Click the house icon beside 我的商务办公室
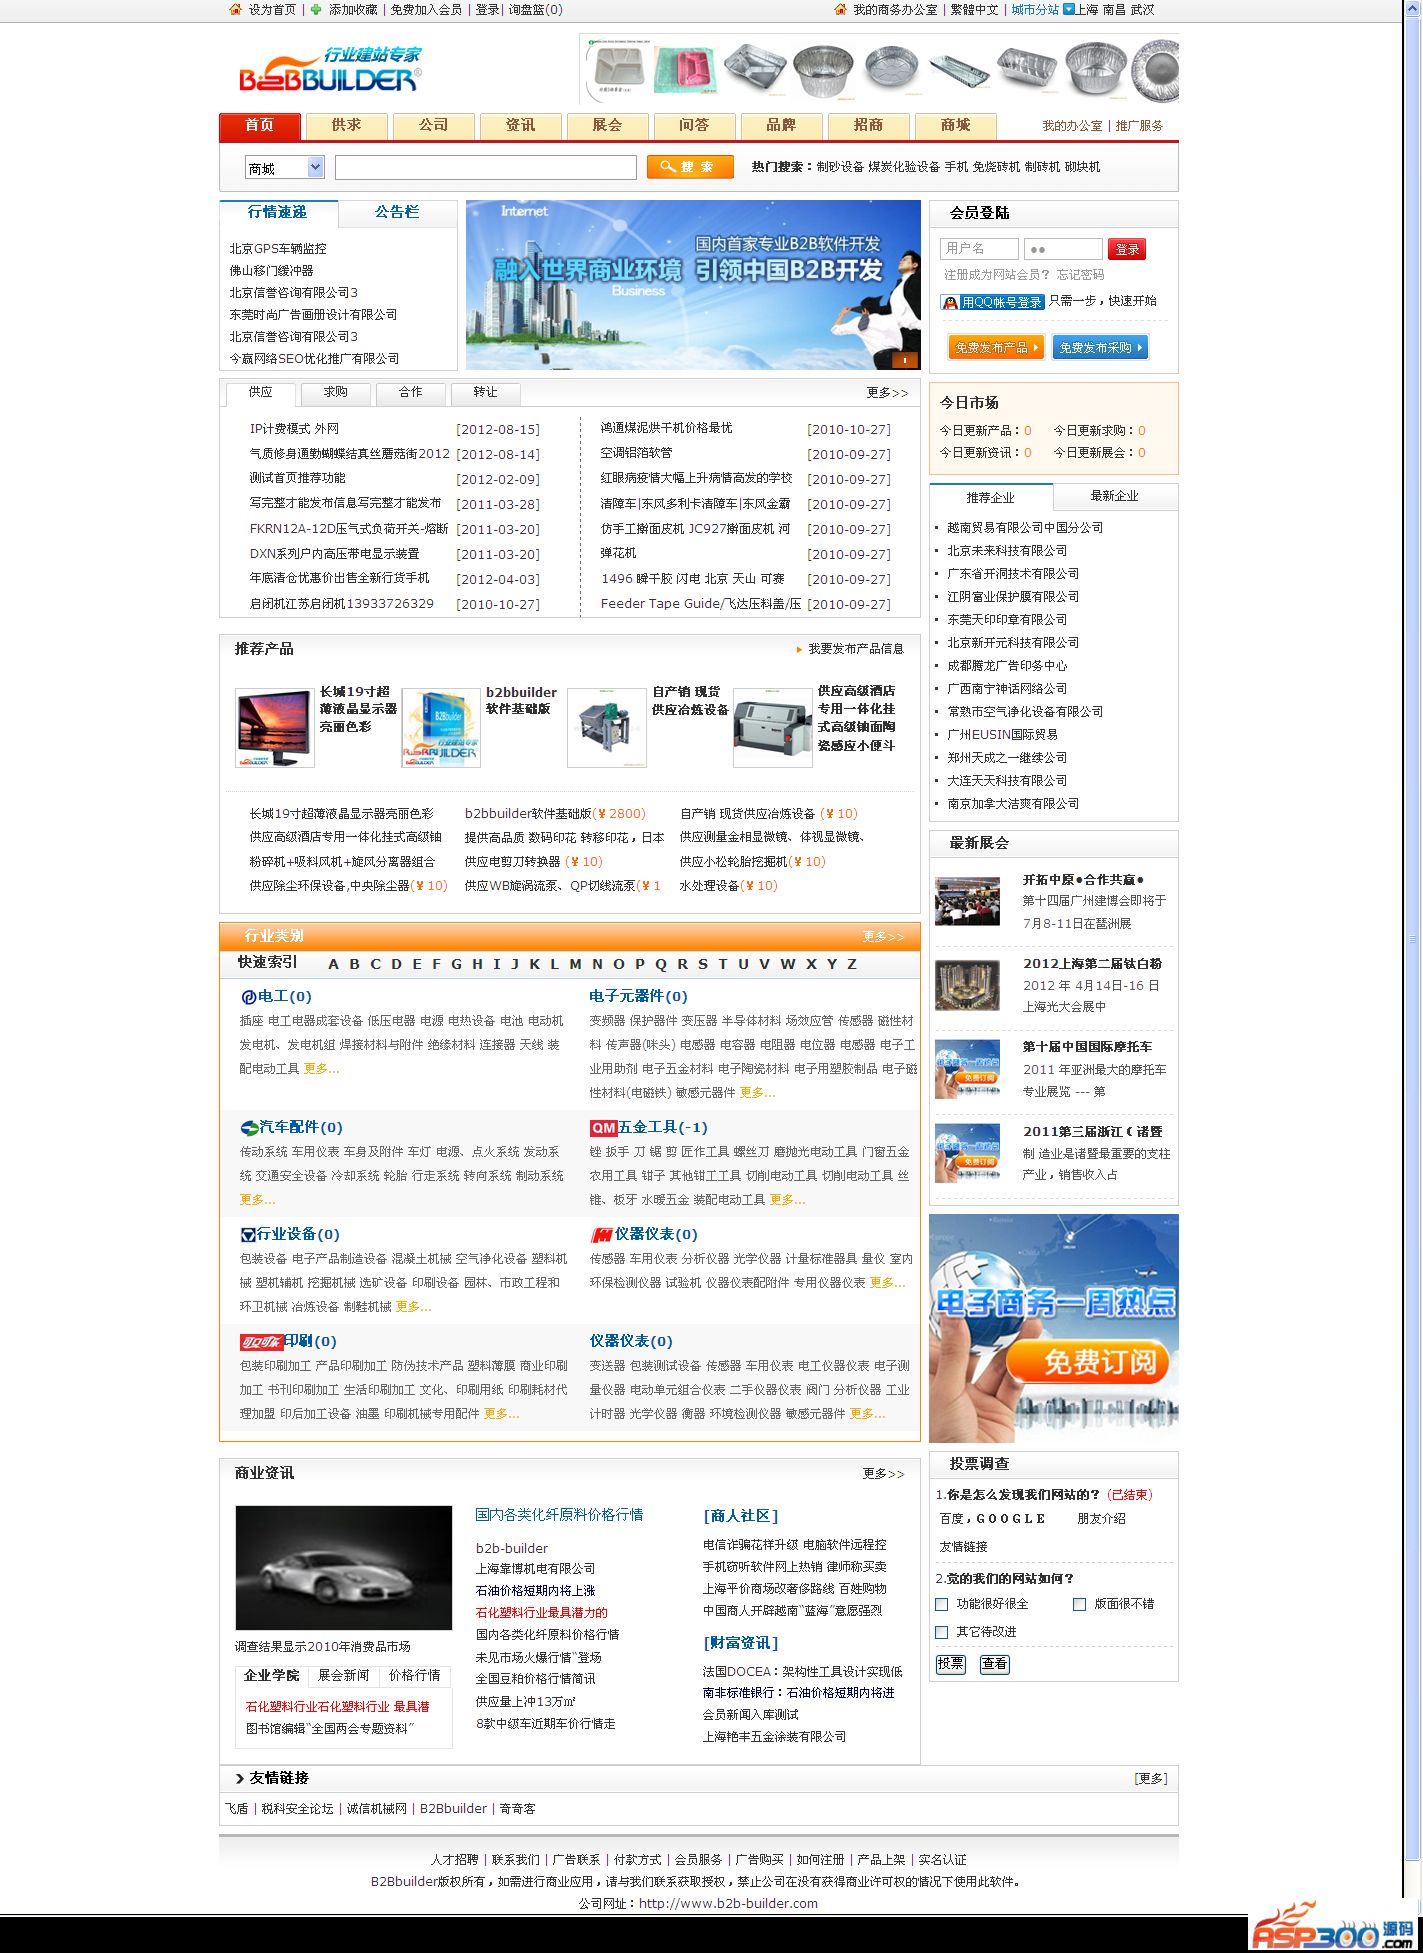Image resolution: width=1423 pixels, height=1953 pixels. (840, 9)
